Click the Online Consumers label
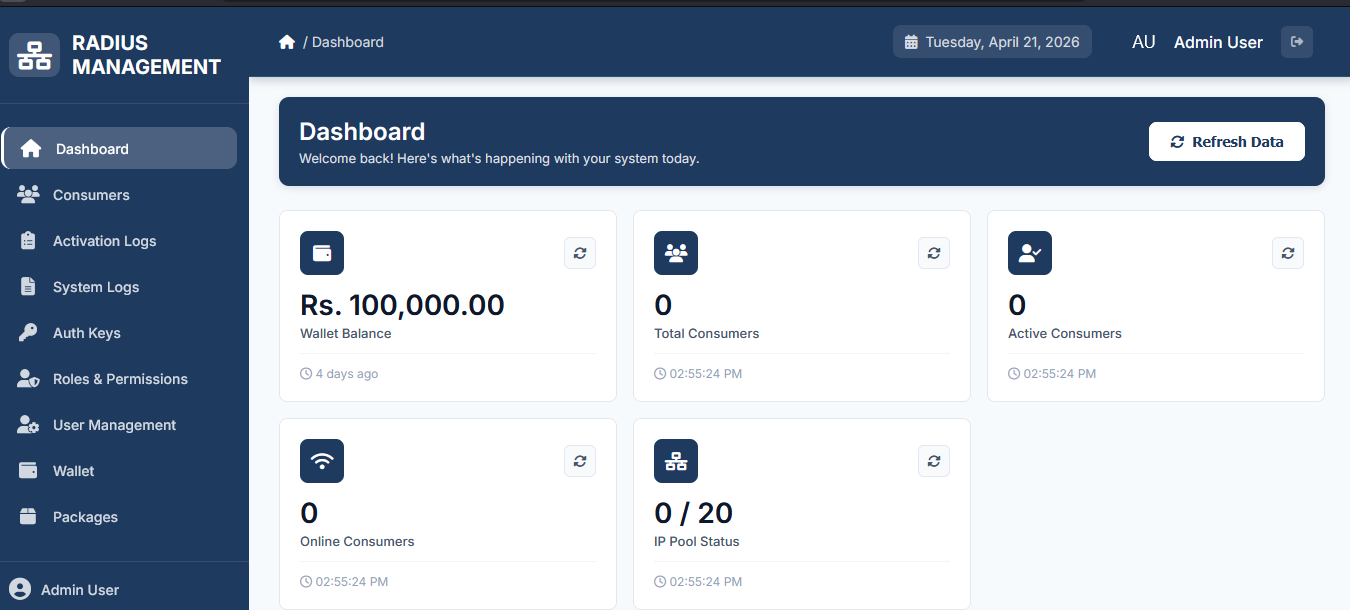The image size is (1350, 610). tap(357, 541)
